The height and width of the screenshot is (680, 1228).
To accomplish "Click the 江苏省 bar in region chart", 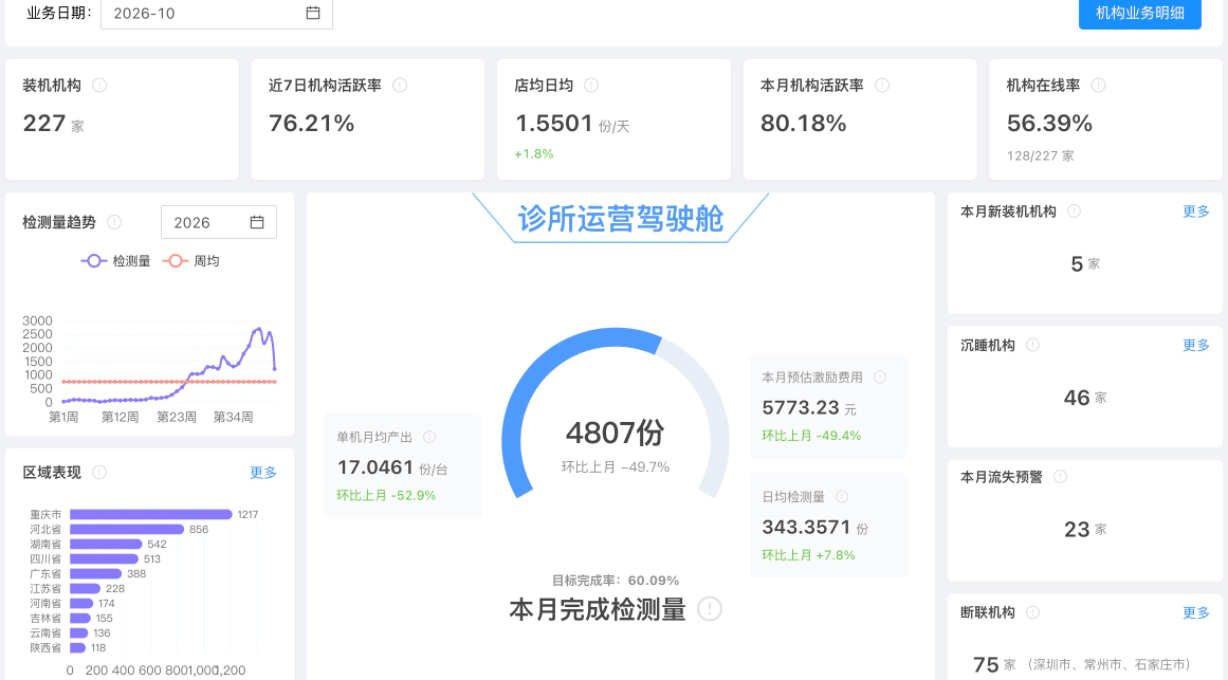I will [x=85, y=589].
